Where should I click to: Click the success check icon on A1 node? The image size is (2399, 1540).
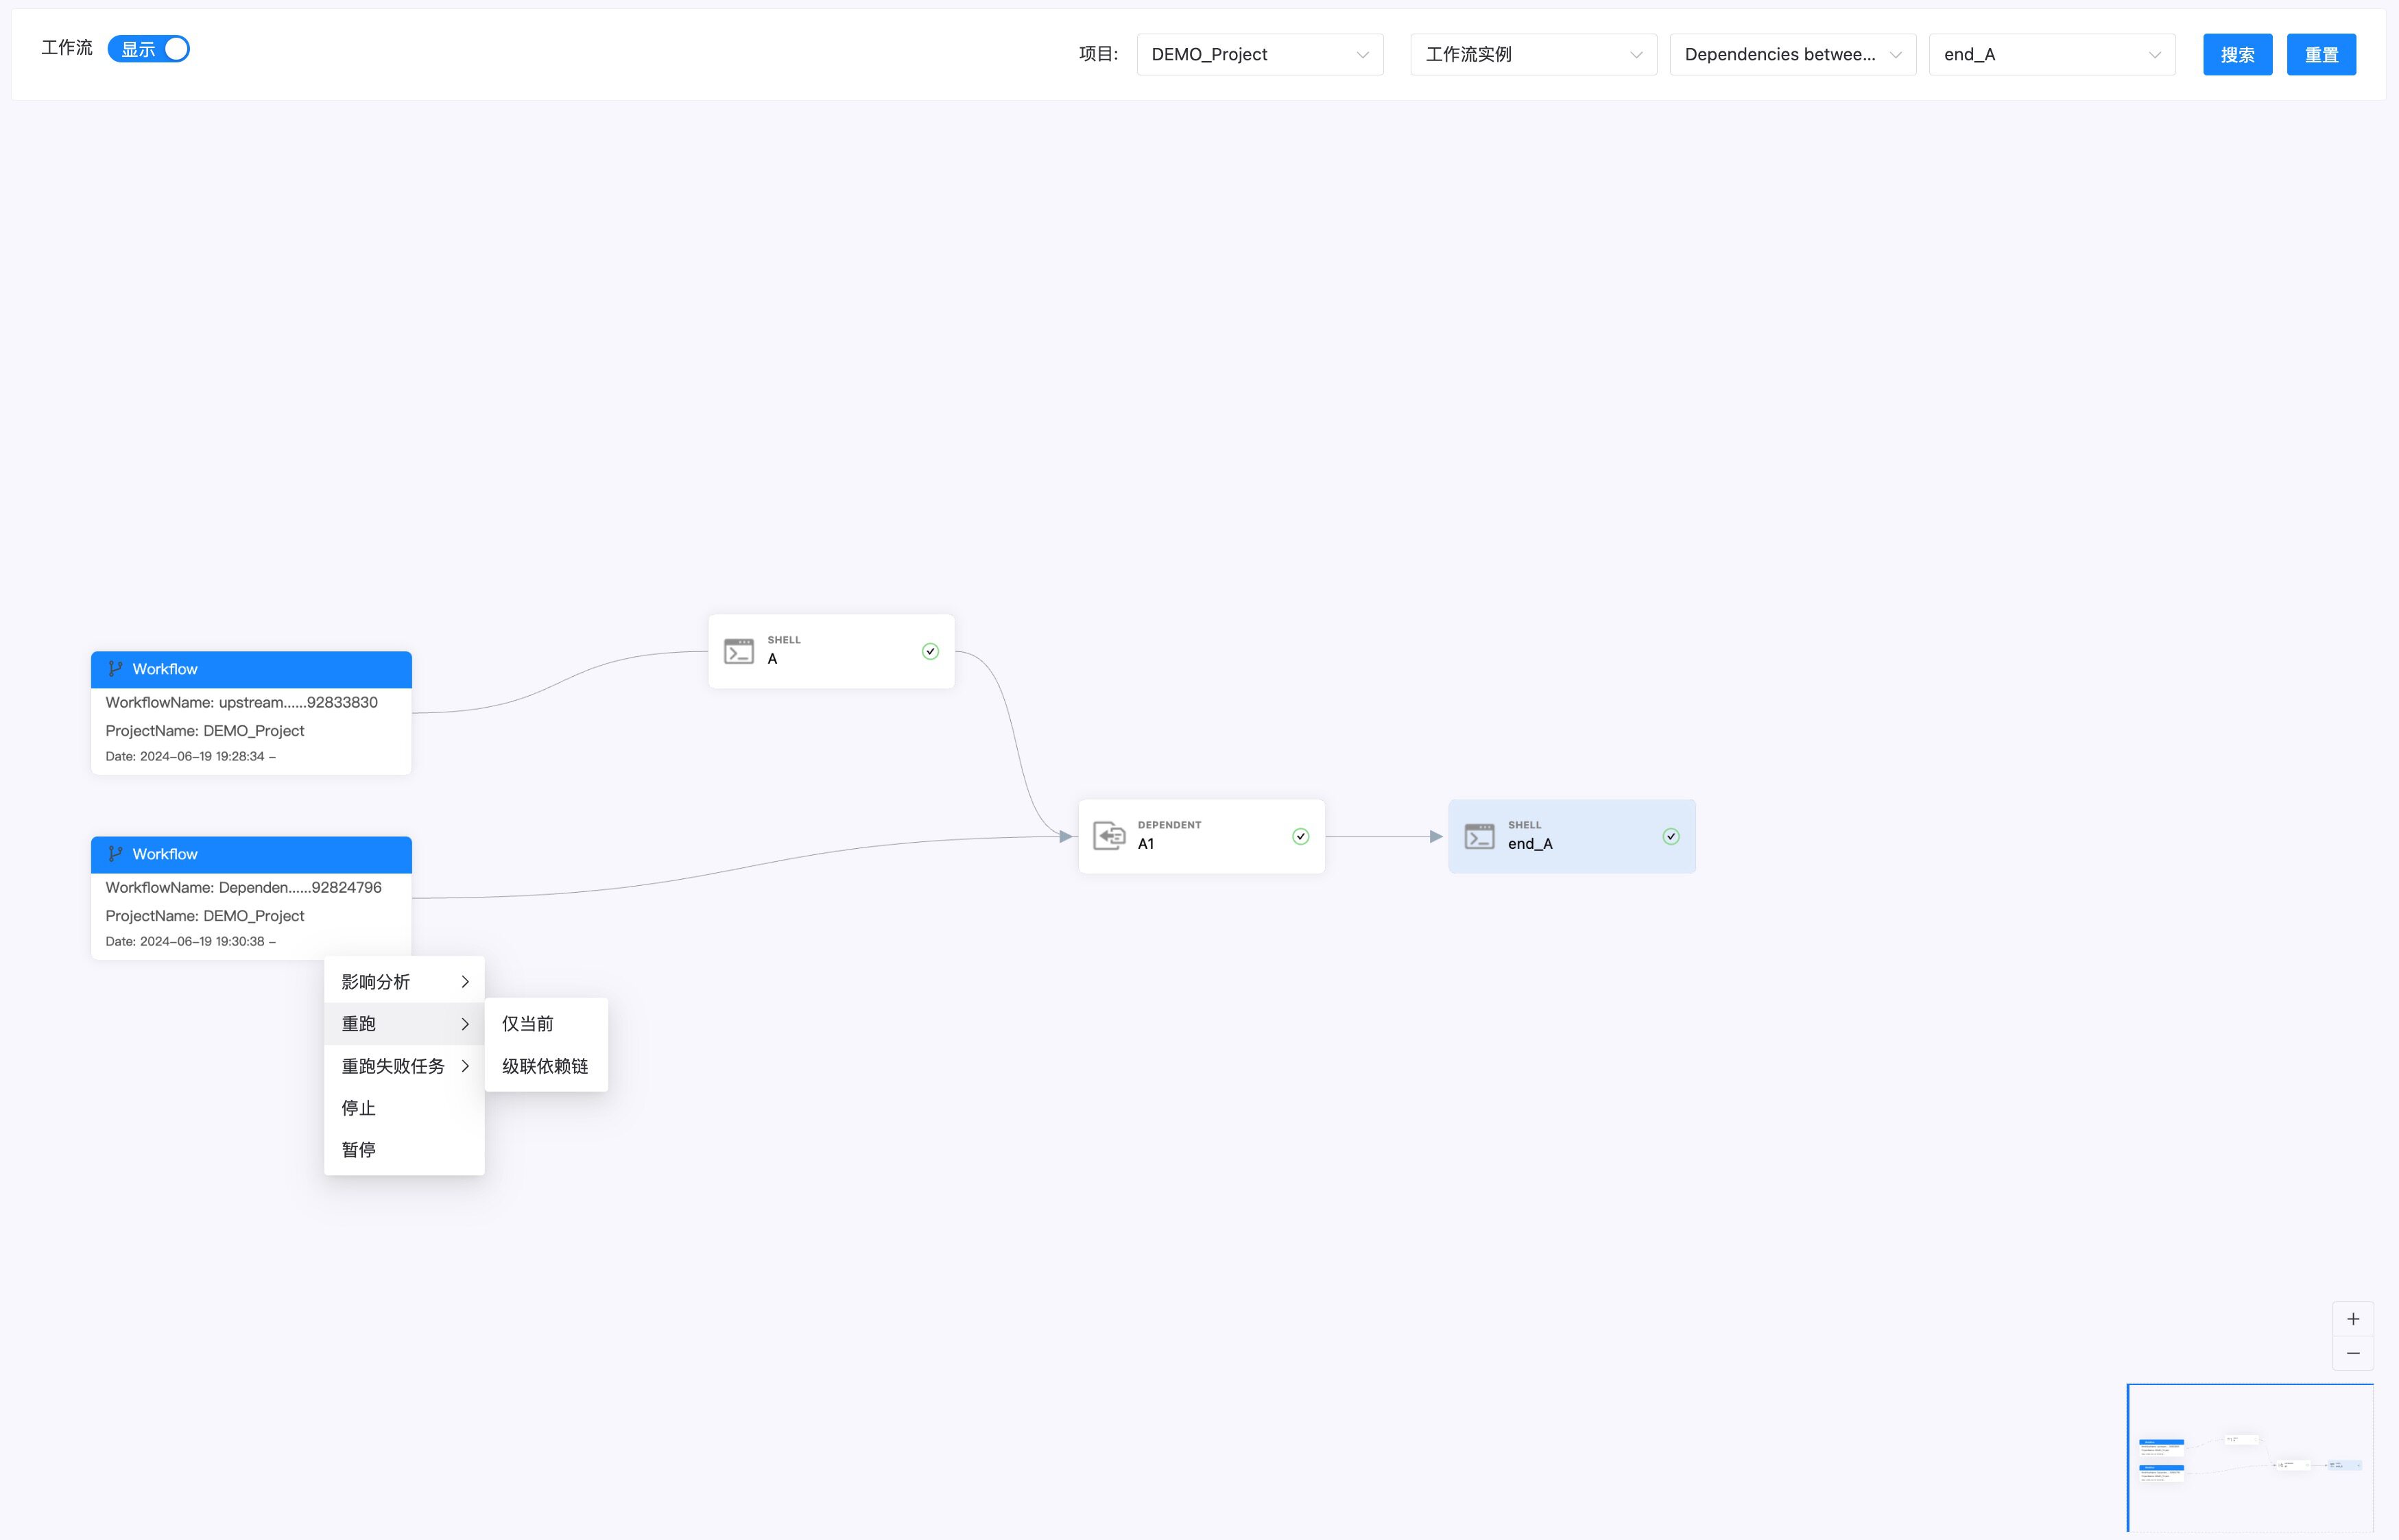coord(1300,837)
